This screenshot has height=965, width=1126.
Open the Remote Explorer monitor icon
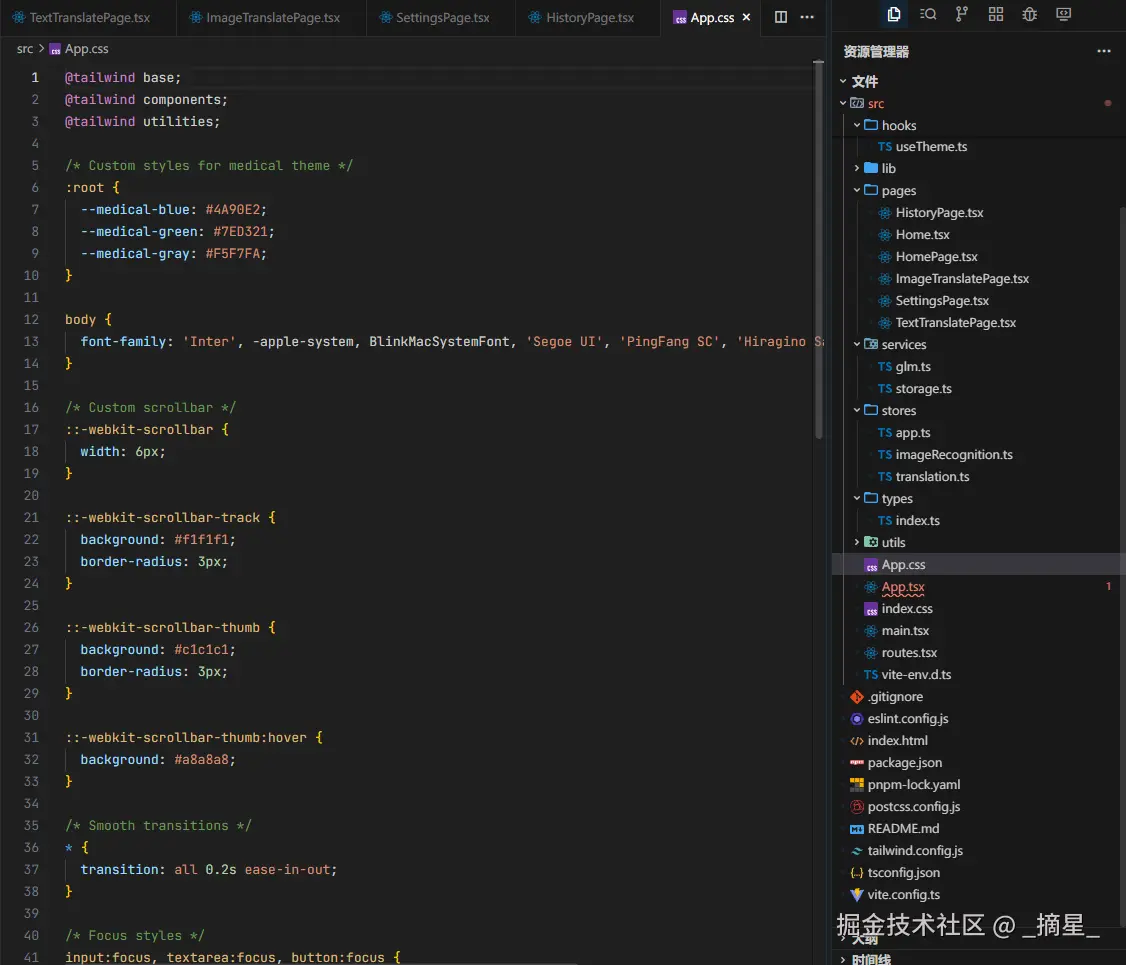coord(1064,15)
